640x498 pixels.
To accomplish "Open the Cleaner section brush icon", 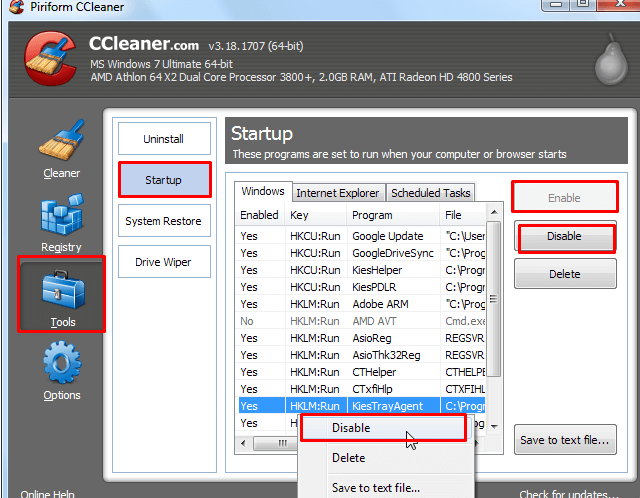I will click(62, 140).
